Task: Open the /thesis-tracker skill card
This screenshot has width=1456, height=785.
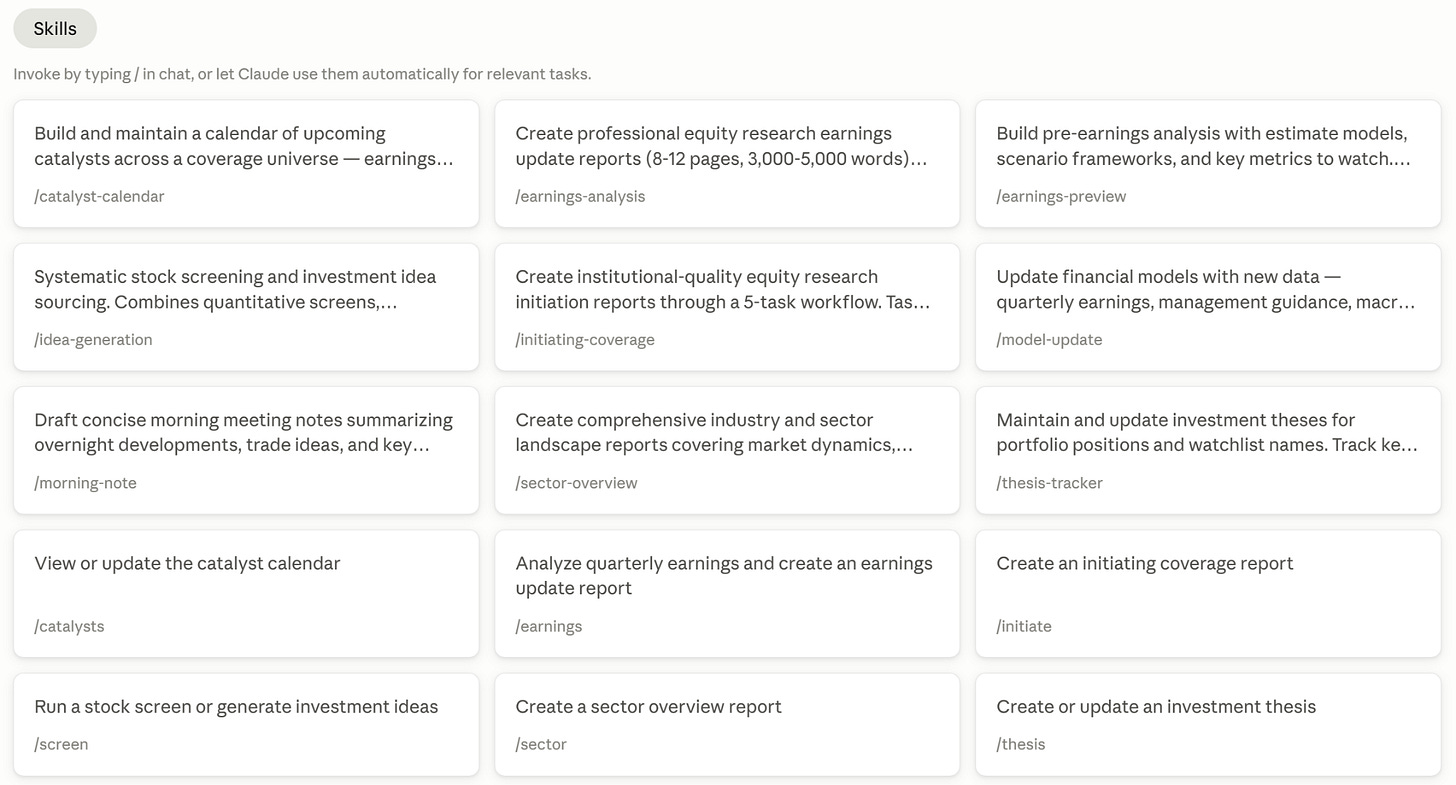Action: click(x=1208, y=450)
